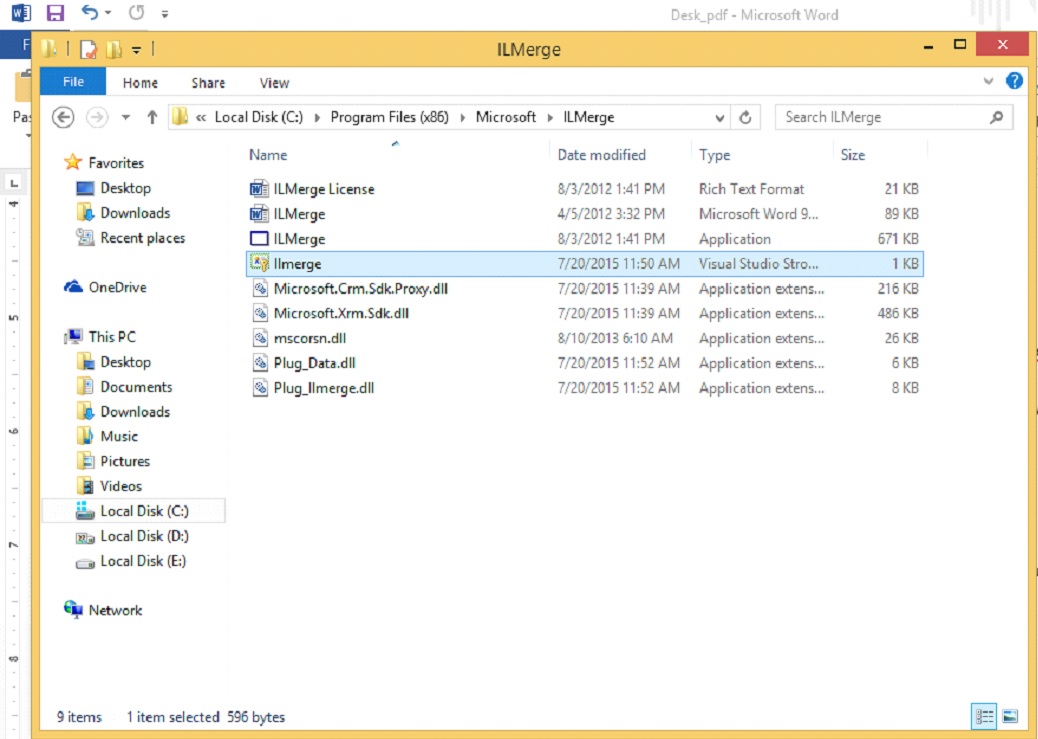
Task: Go up one folder level
Action: 152,117
